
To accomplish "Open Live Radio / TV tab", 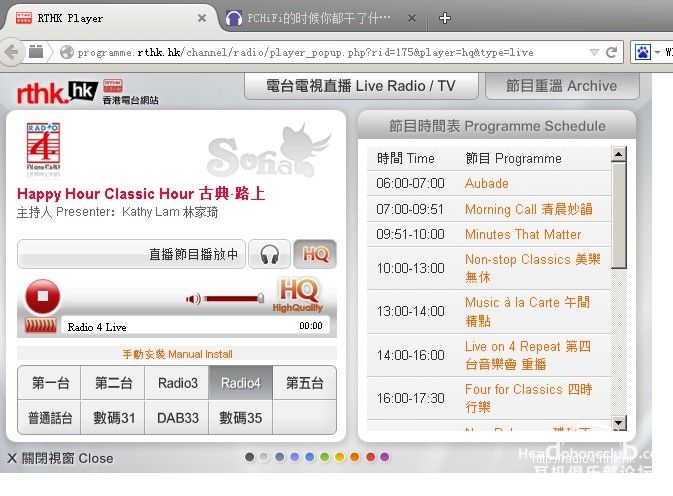I will click(x=361, y=86).
